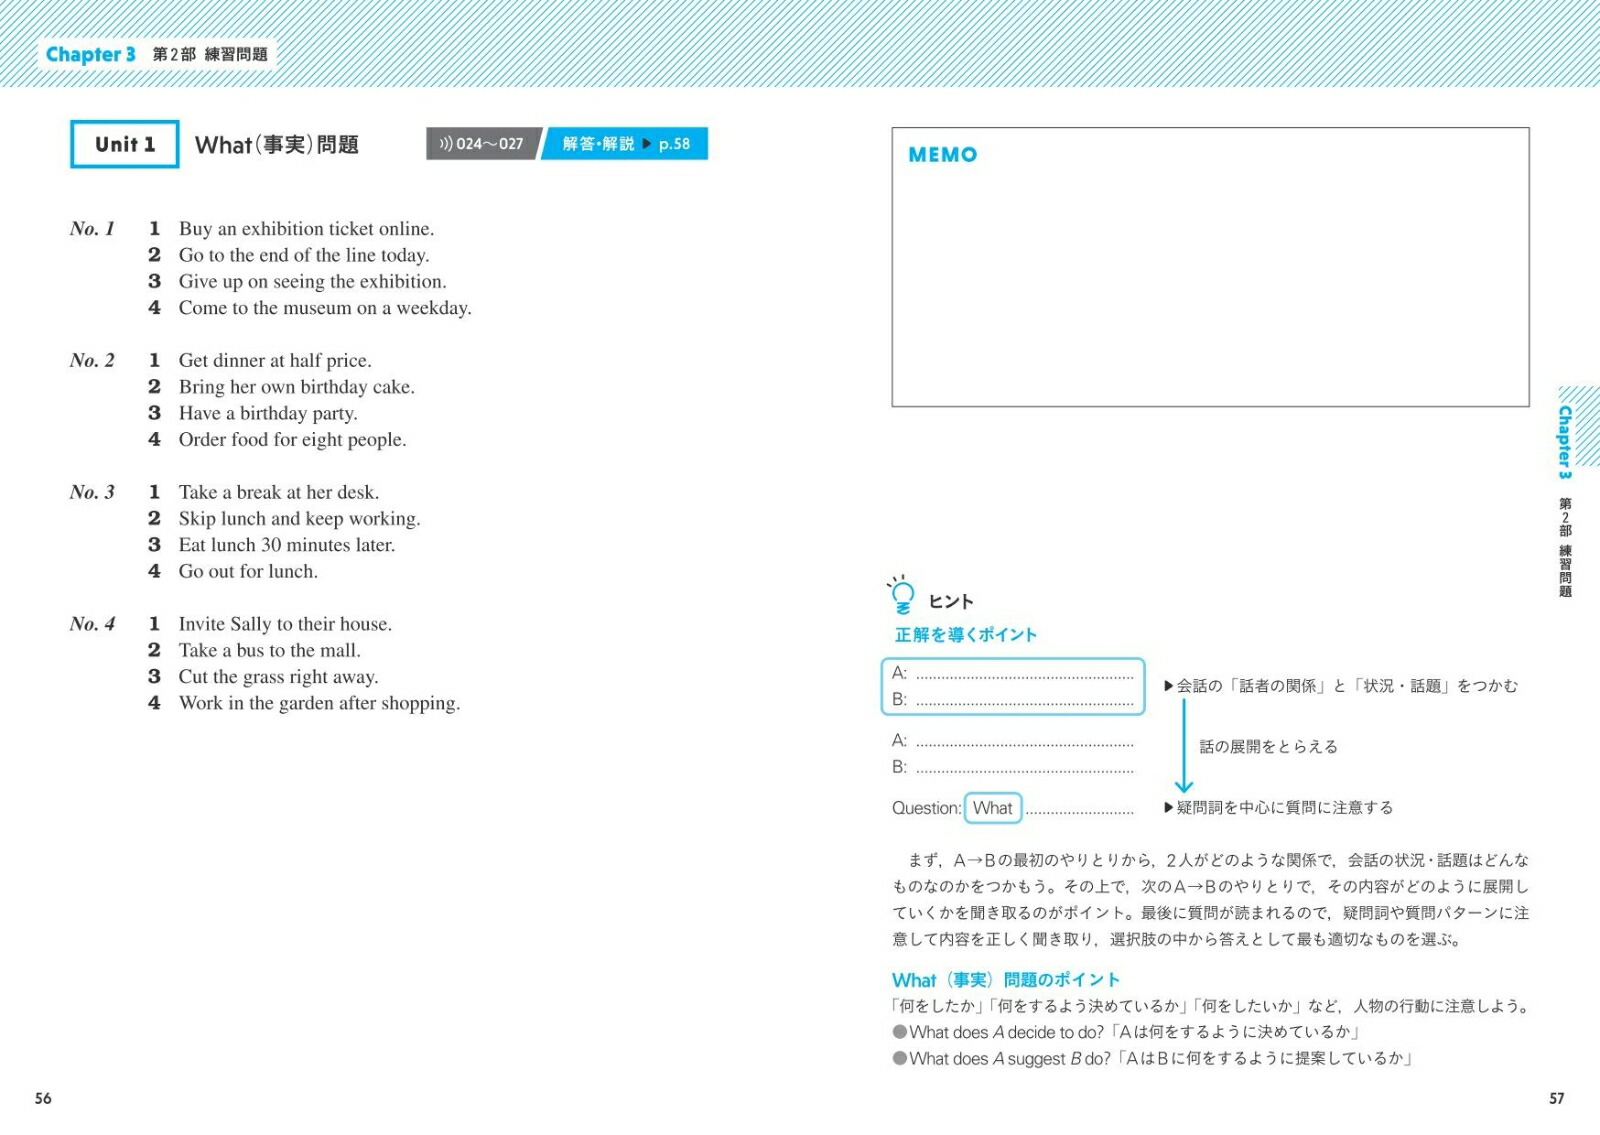Click the lightbulb hint icon
The height and width of the screenshot is (1135, 1600).
point(901,595)
